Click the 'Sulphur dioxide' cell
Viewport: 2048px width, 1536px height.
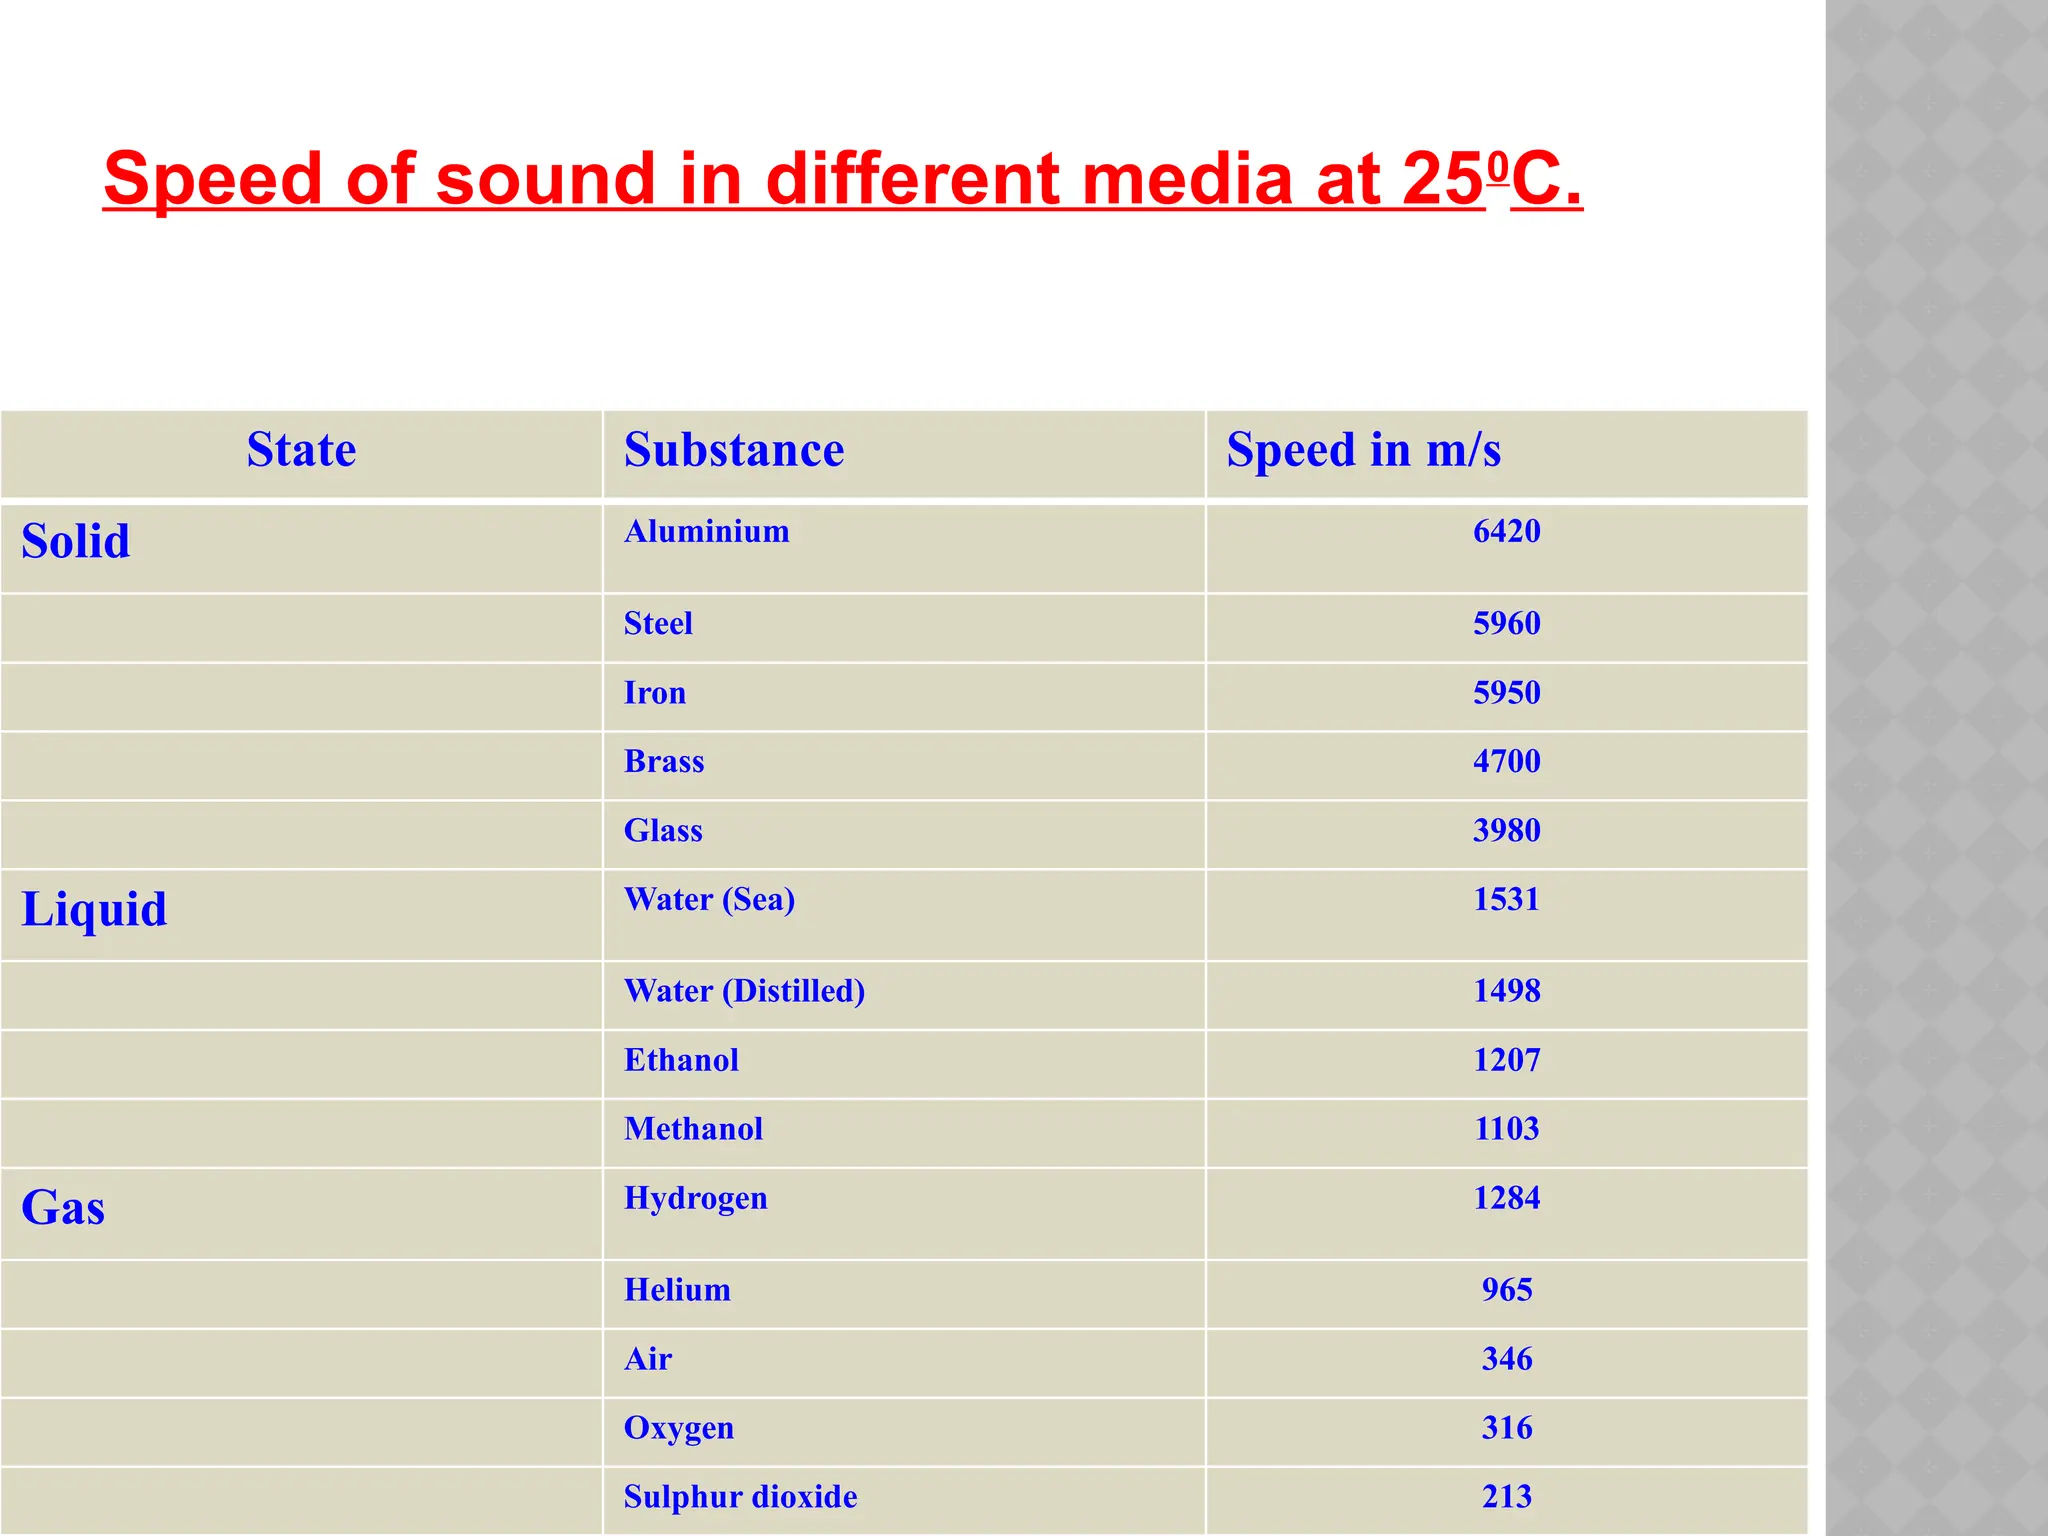tap(904, 1501)
